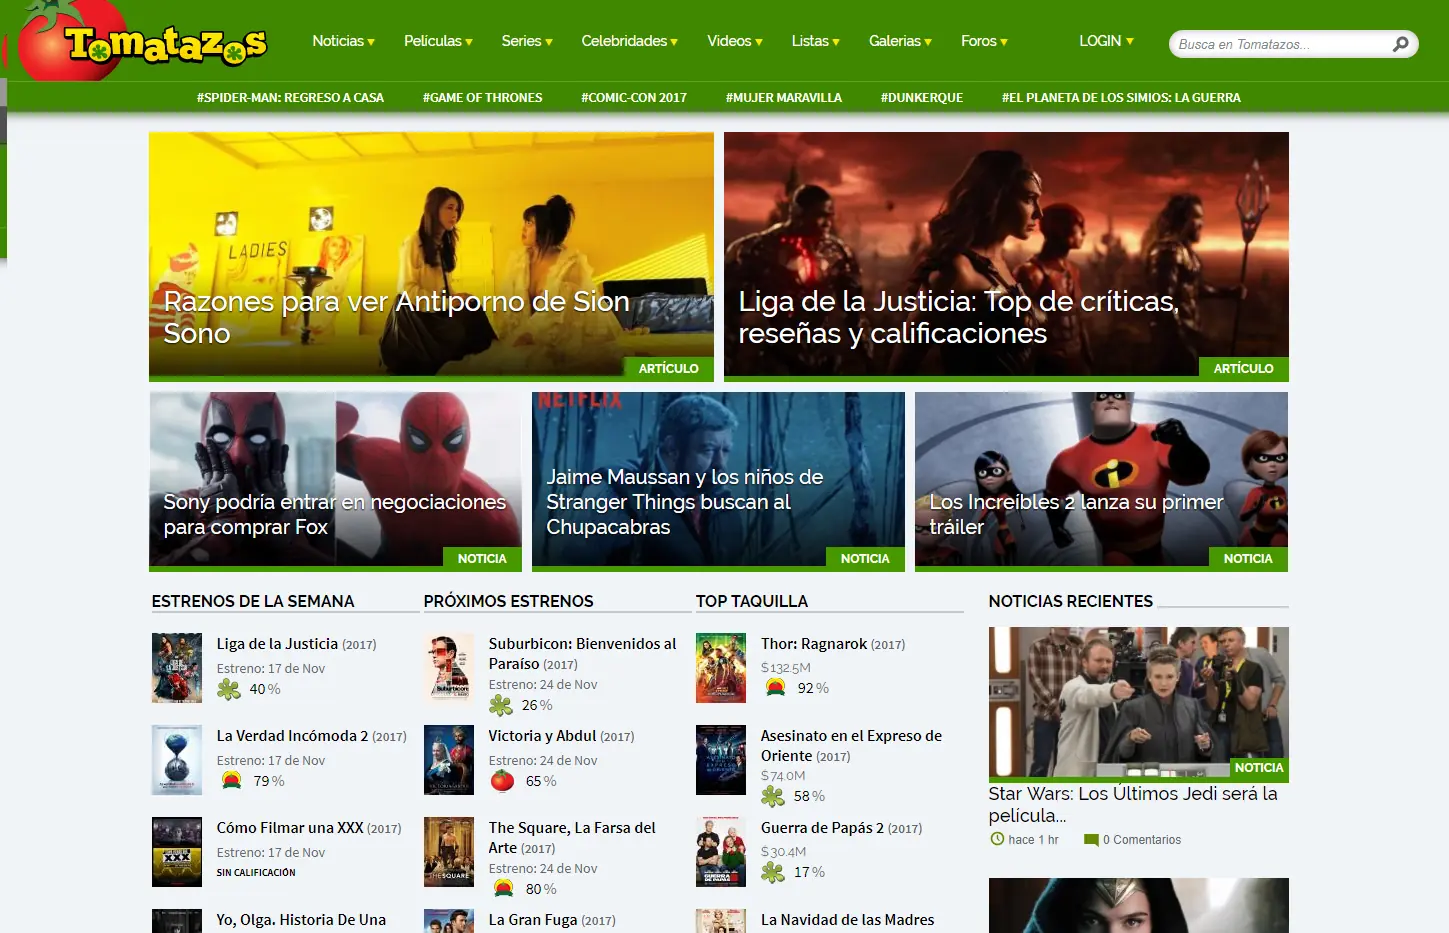Click the search magnifier icon
1449x933 pixels.
coord(1401,44)
